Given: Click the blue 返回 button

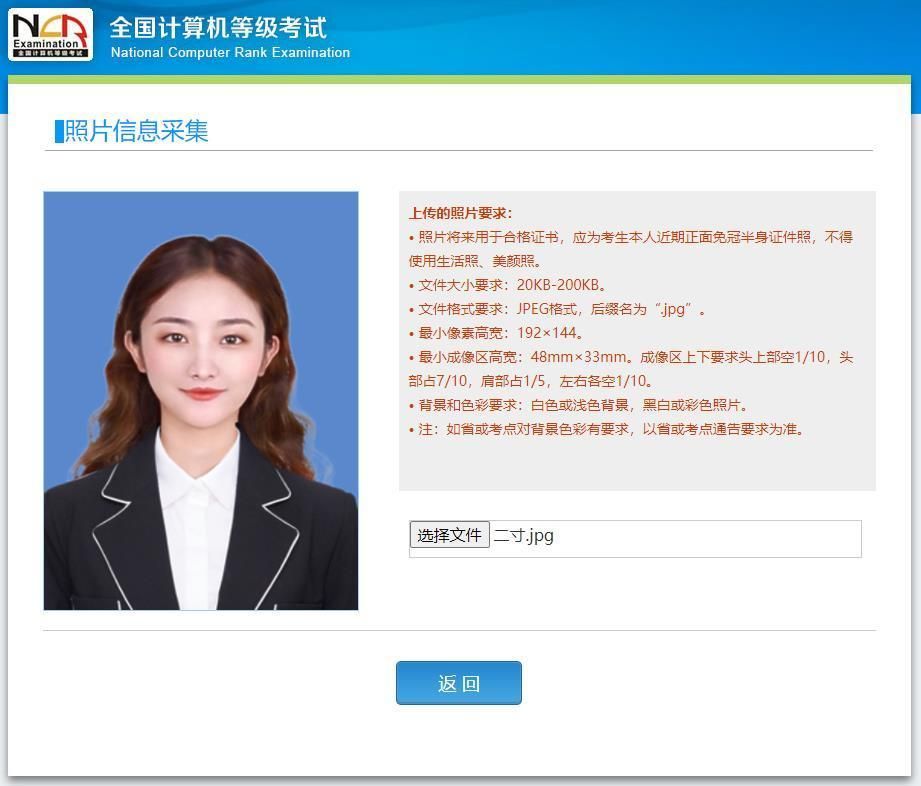Looking at the screenshot, I should (x=459, y=682).
